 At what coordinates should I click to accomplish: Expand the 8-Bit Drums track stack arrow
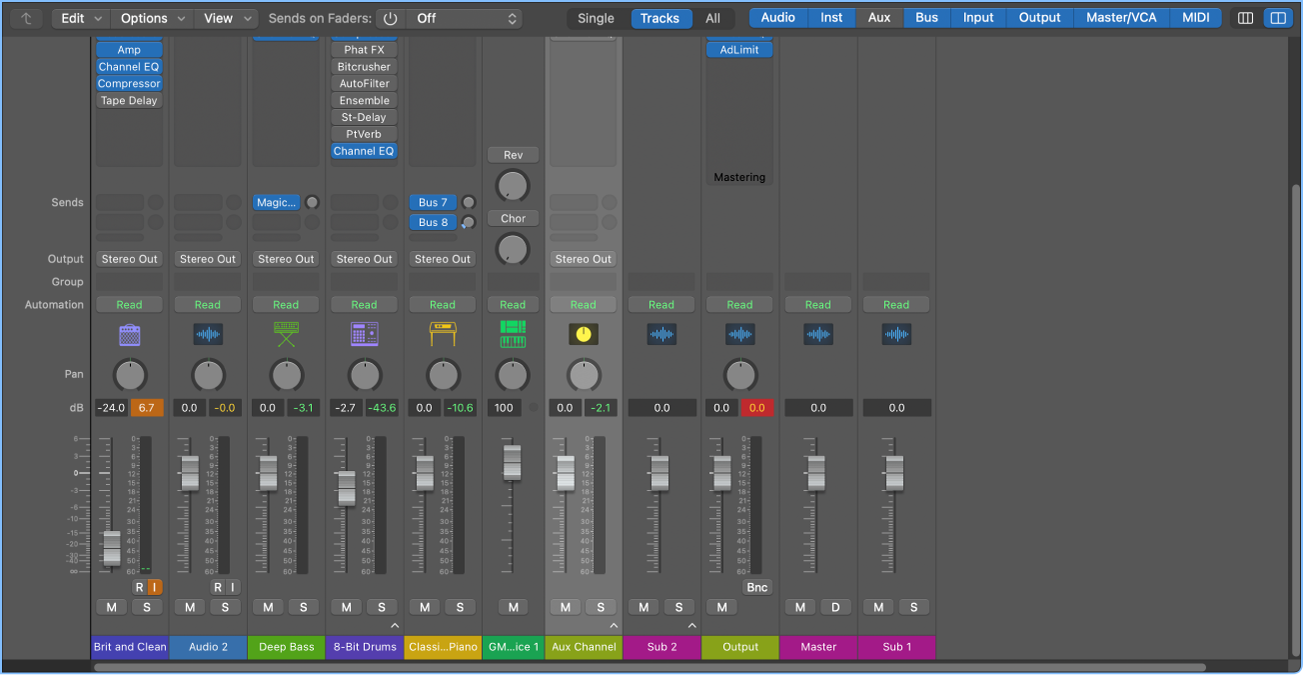(394, 626)
